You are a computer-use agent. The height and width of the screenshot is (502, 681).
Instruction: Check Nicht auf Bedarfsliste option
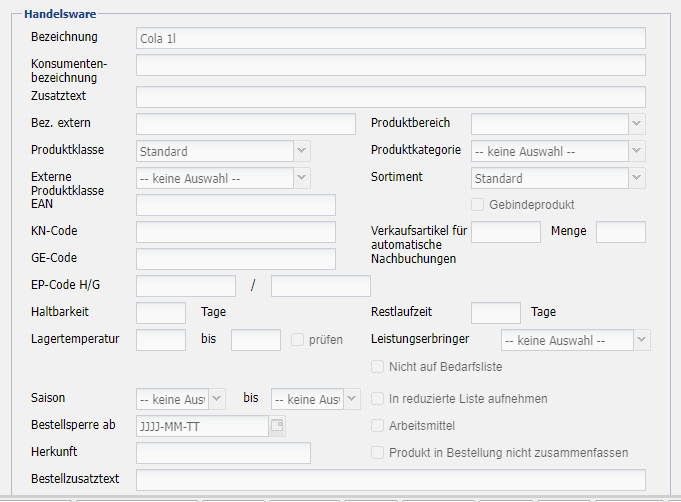(378, 367)
